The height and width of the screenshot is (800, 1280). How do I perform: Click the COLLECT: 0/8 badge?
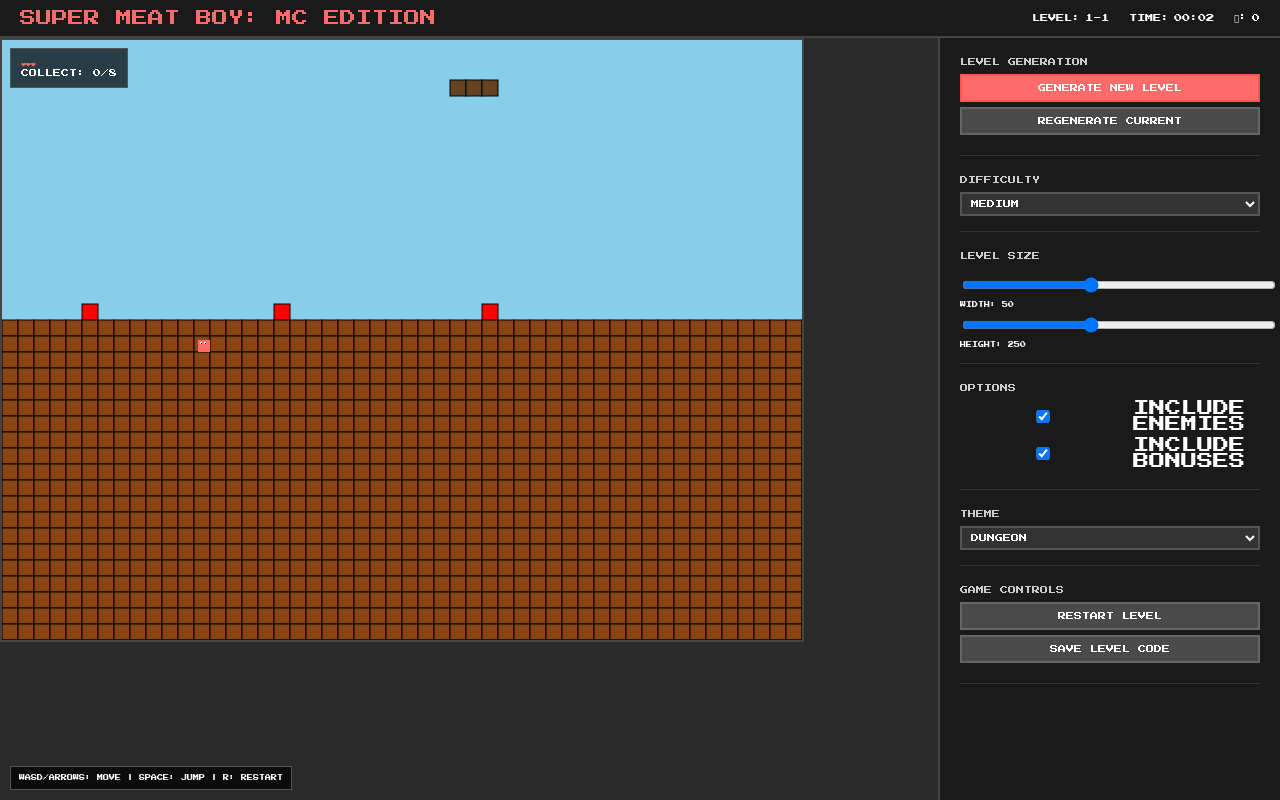(68, 68)
